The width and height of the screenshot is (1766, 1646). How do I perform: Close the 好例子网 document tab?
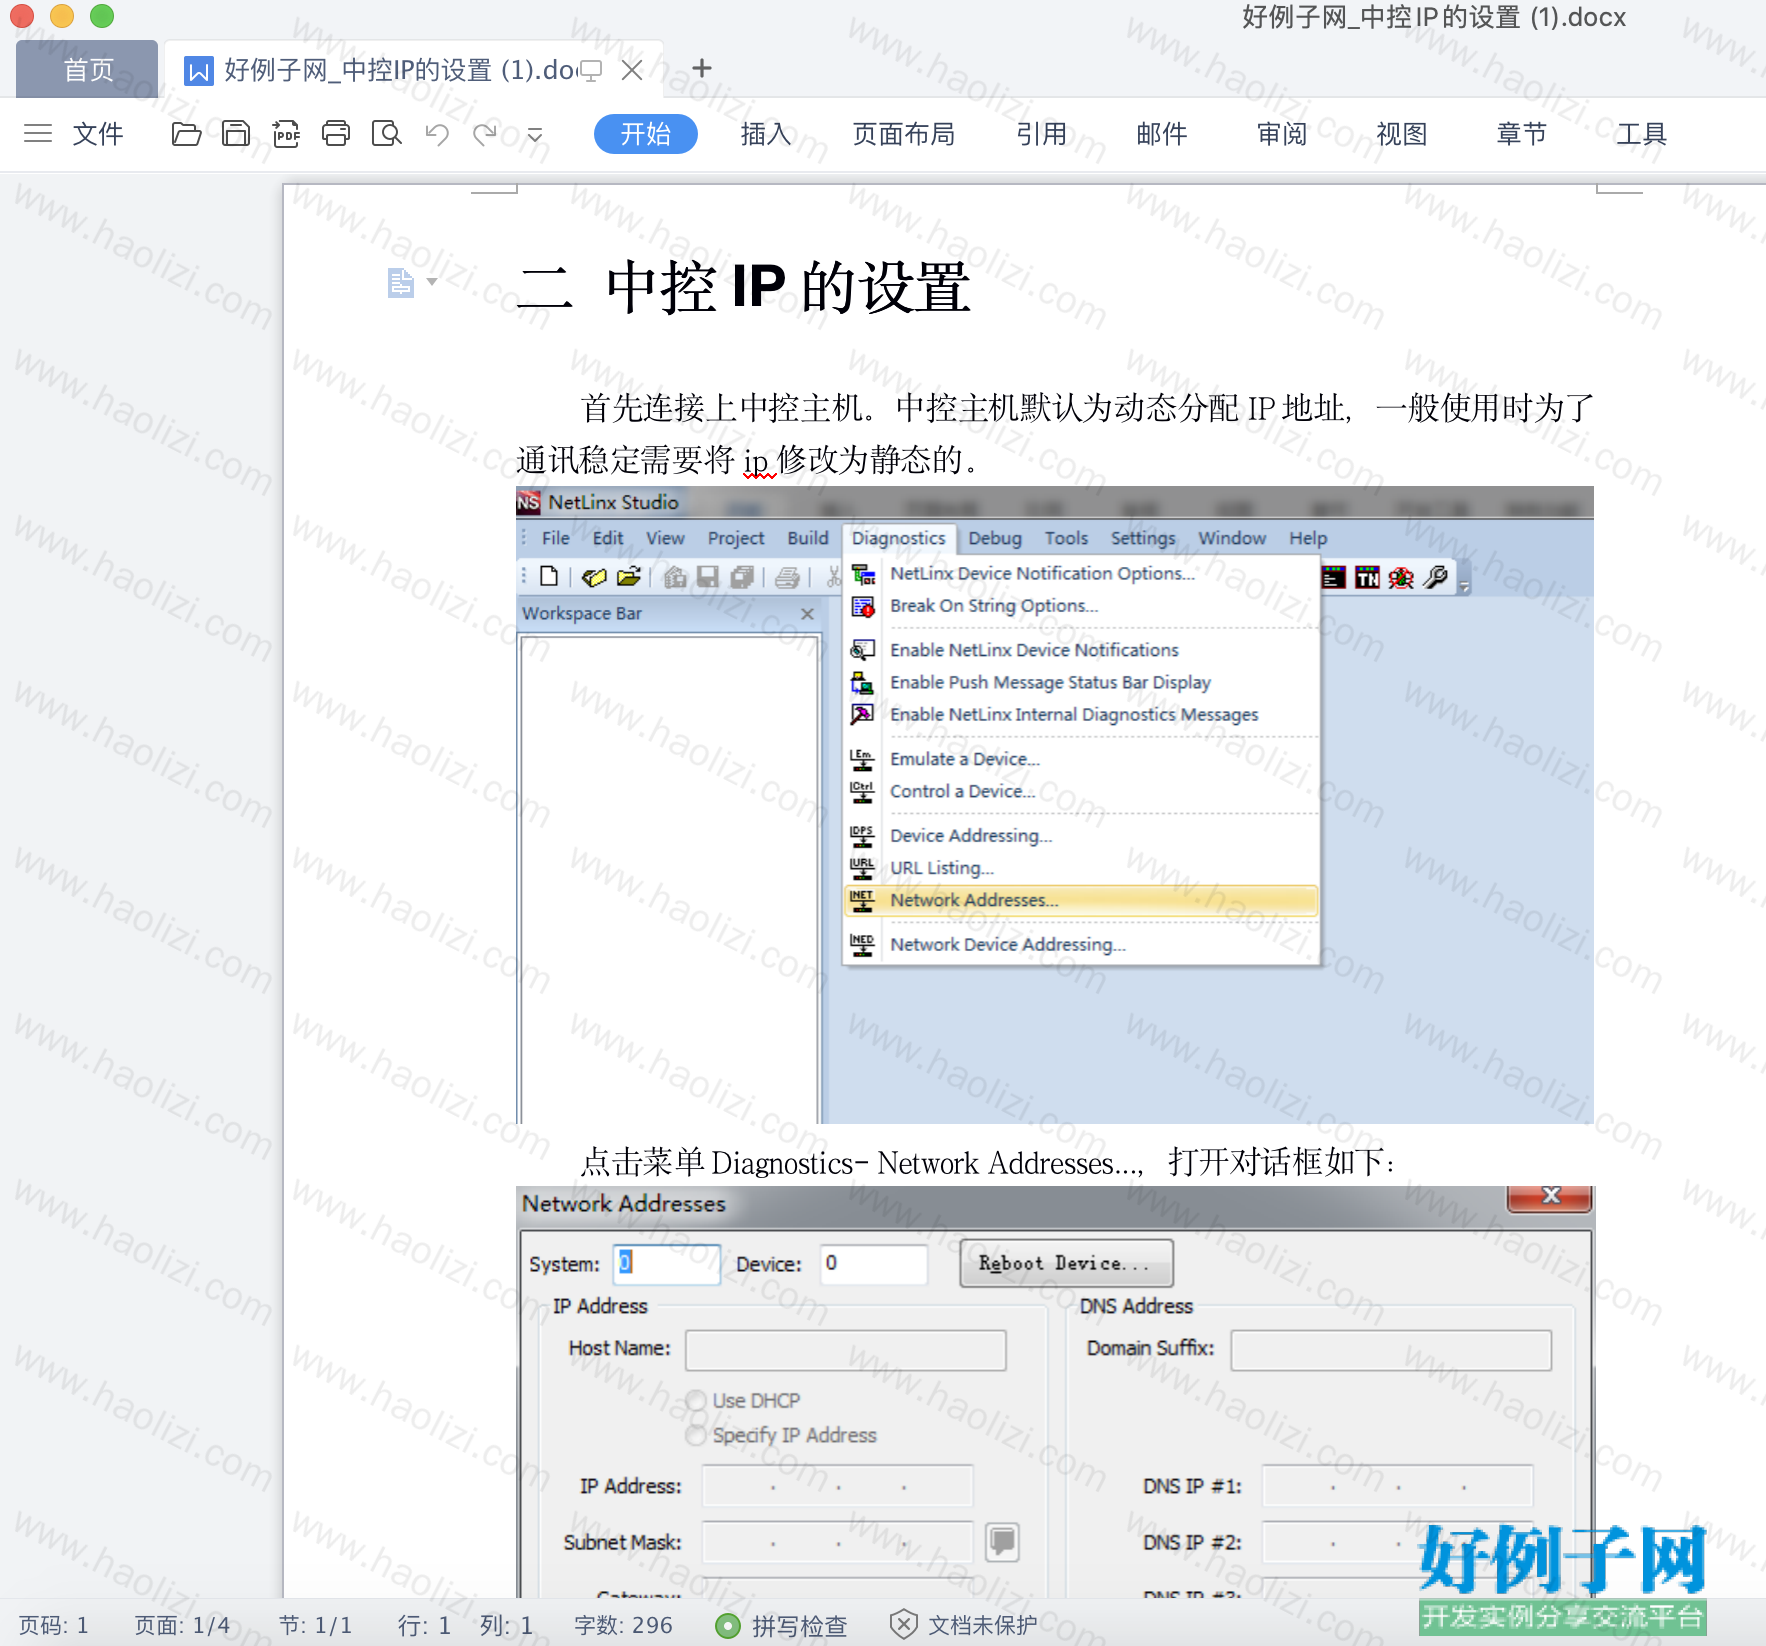[632, 69]
